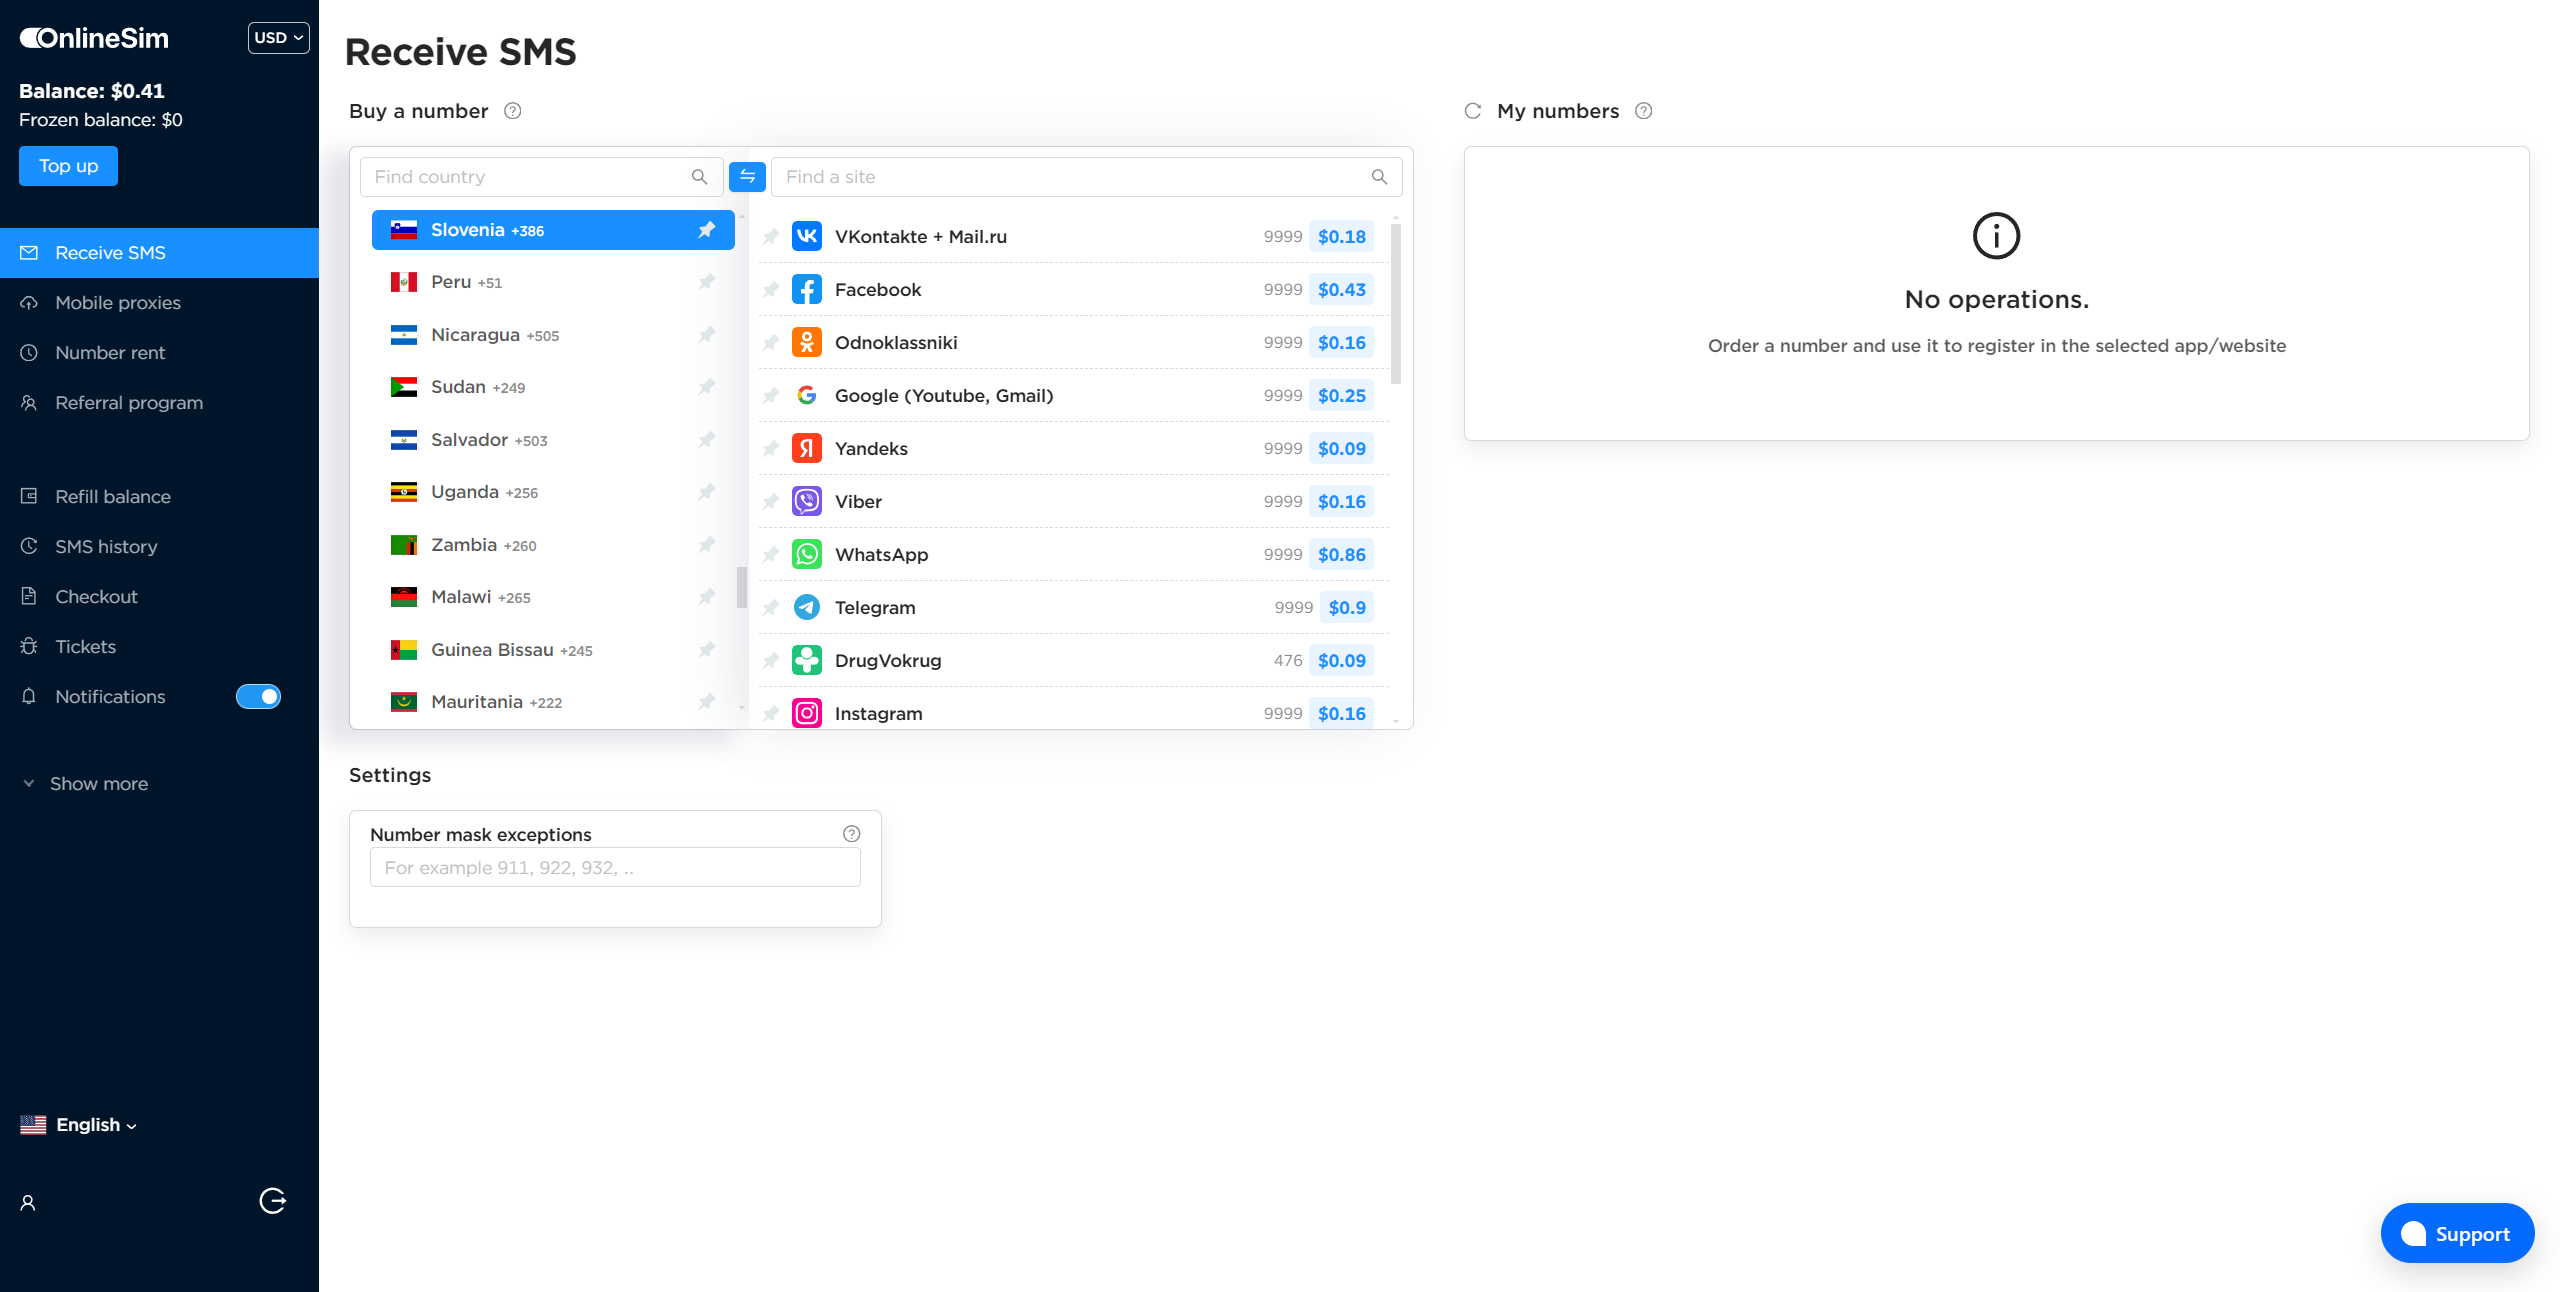Open the English language selector
The height and width of the screenshot is (1292, 2560).
tap(78, 1125)
